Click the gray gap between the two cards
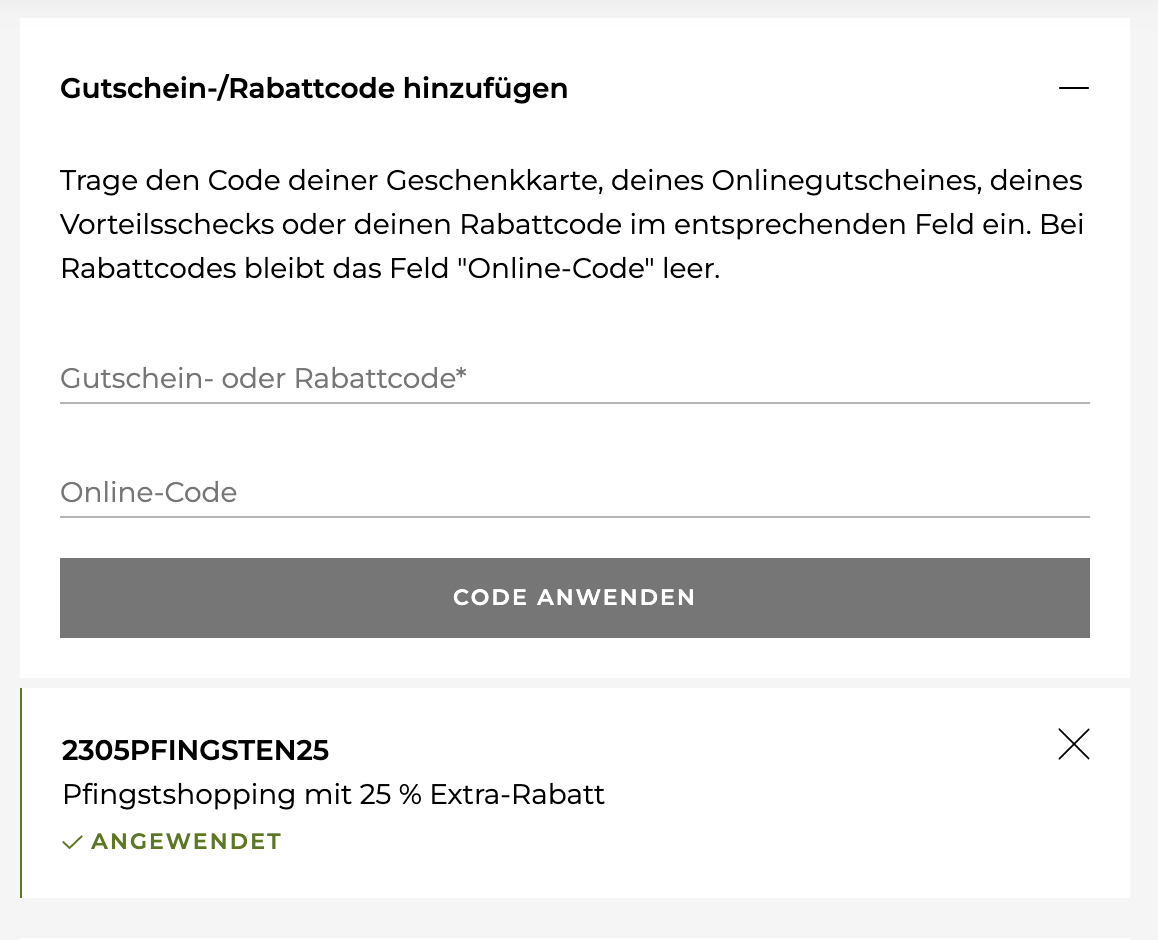Viewport: 1158px width, 940px height. [x=574, y=683]
